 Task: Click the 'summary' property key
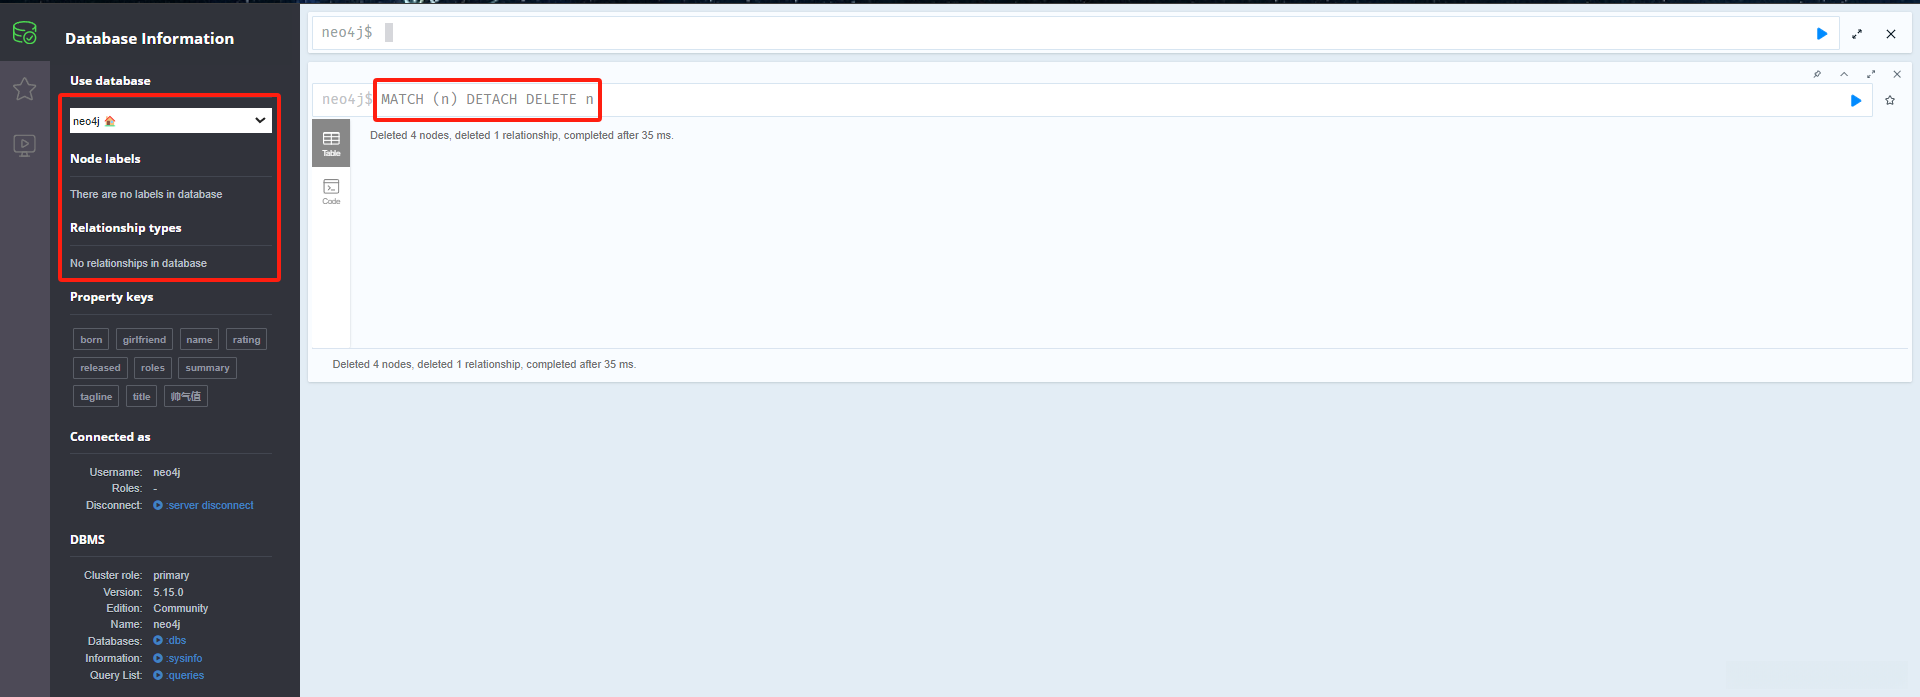tap(207, 368)
